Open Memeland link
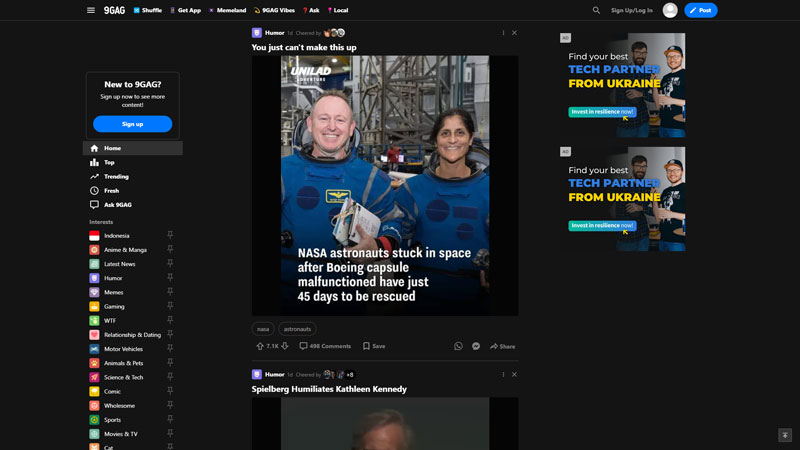 228,10
